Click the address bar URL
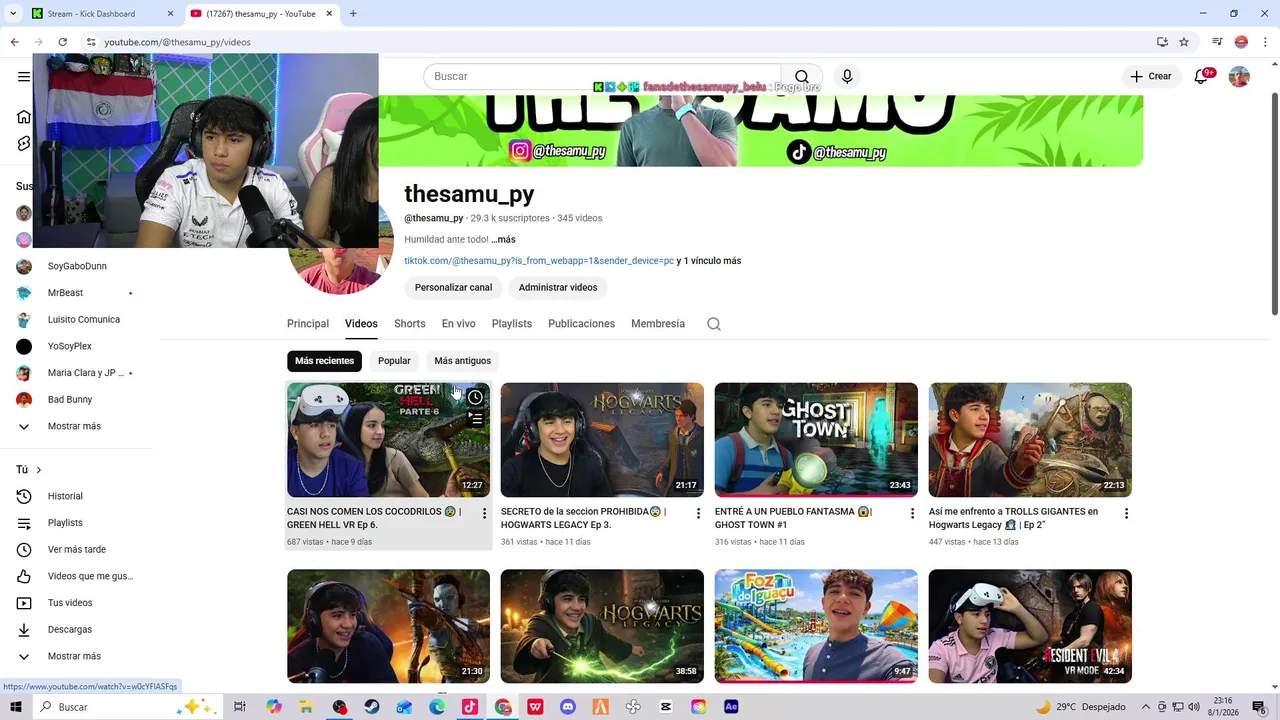This screenshot has height=720, width=1280. pos(177,42)
